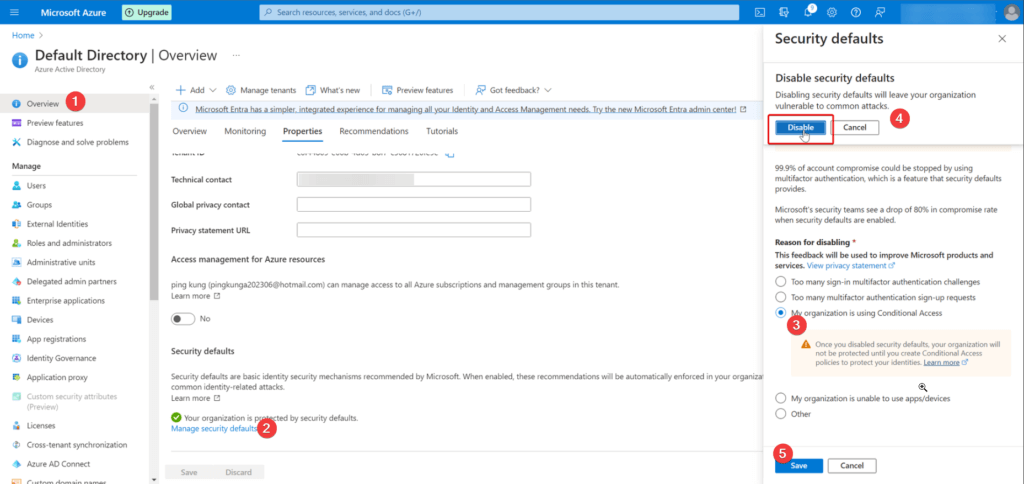Screen dimensions: 1024x484
Task: Click Cancel in Disable security defaults dialog
Action: point(854,127)
